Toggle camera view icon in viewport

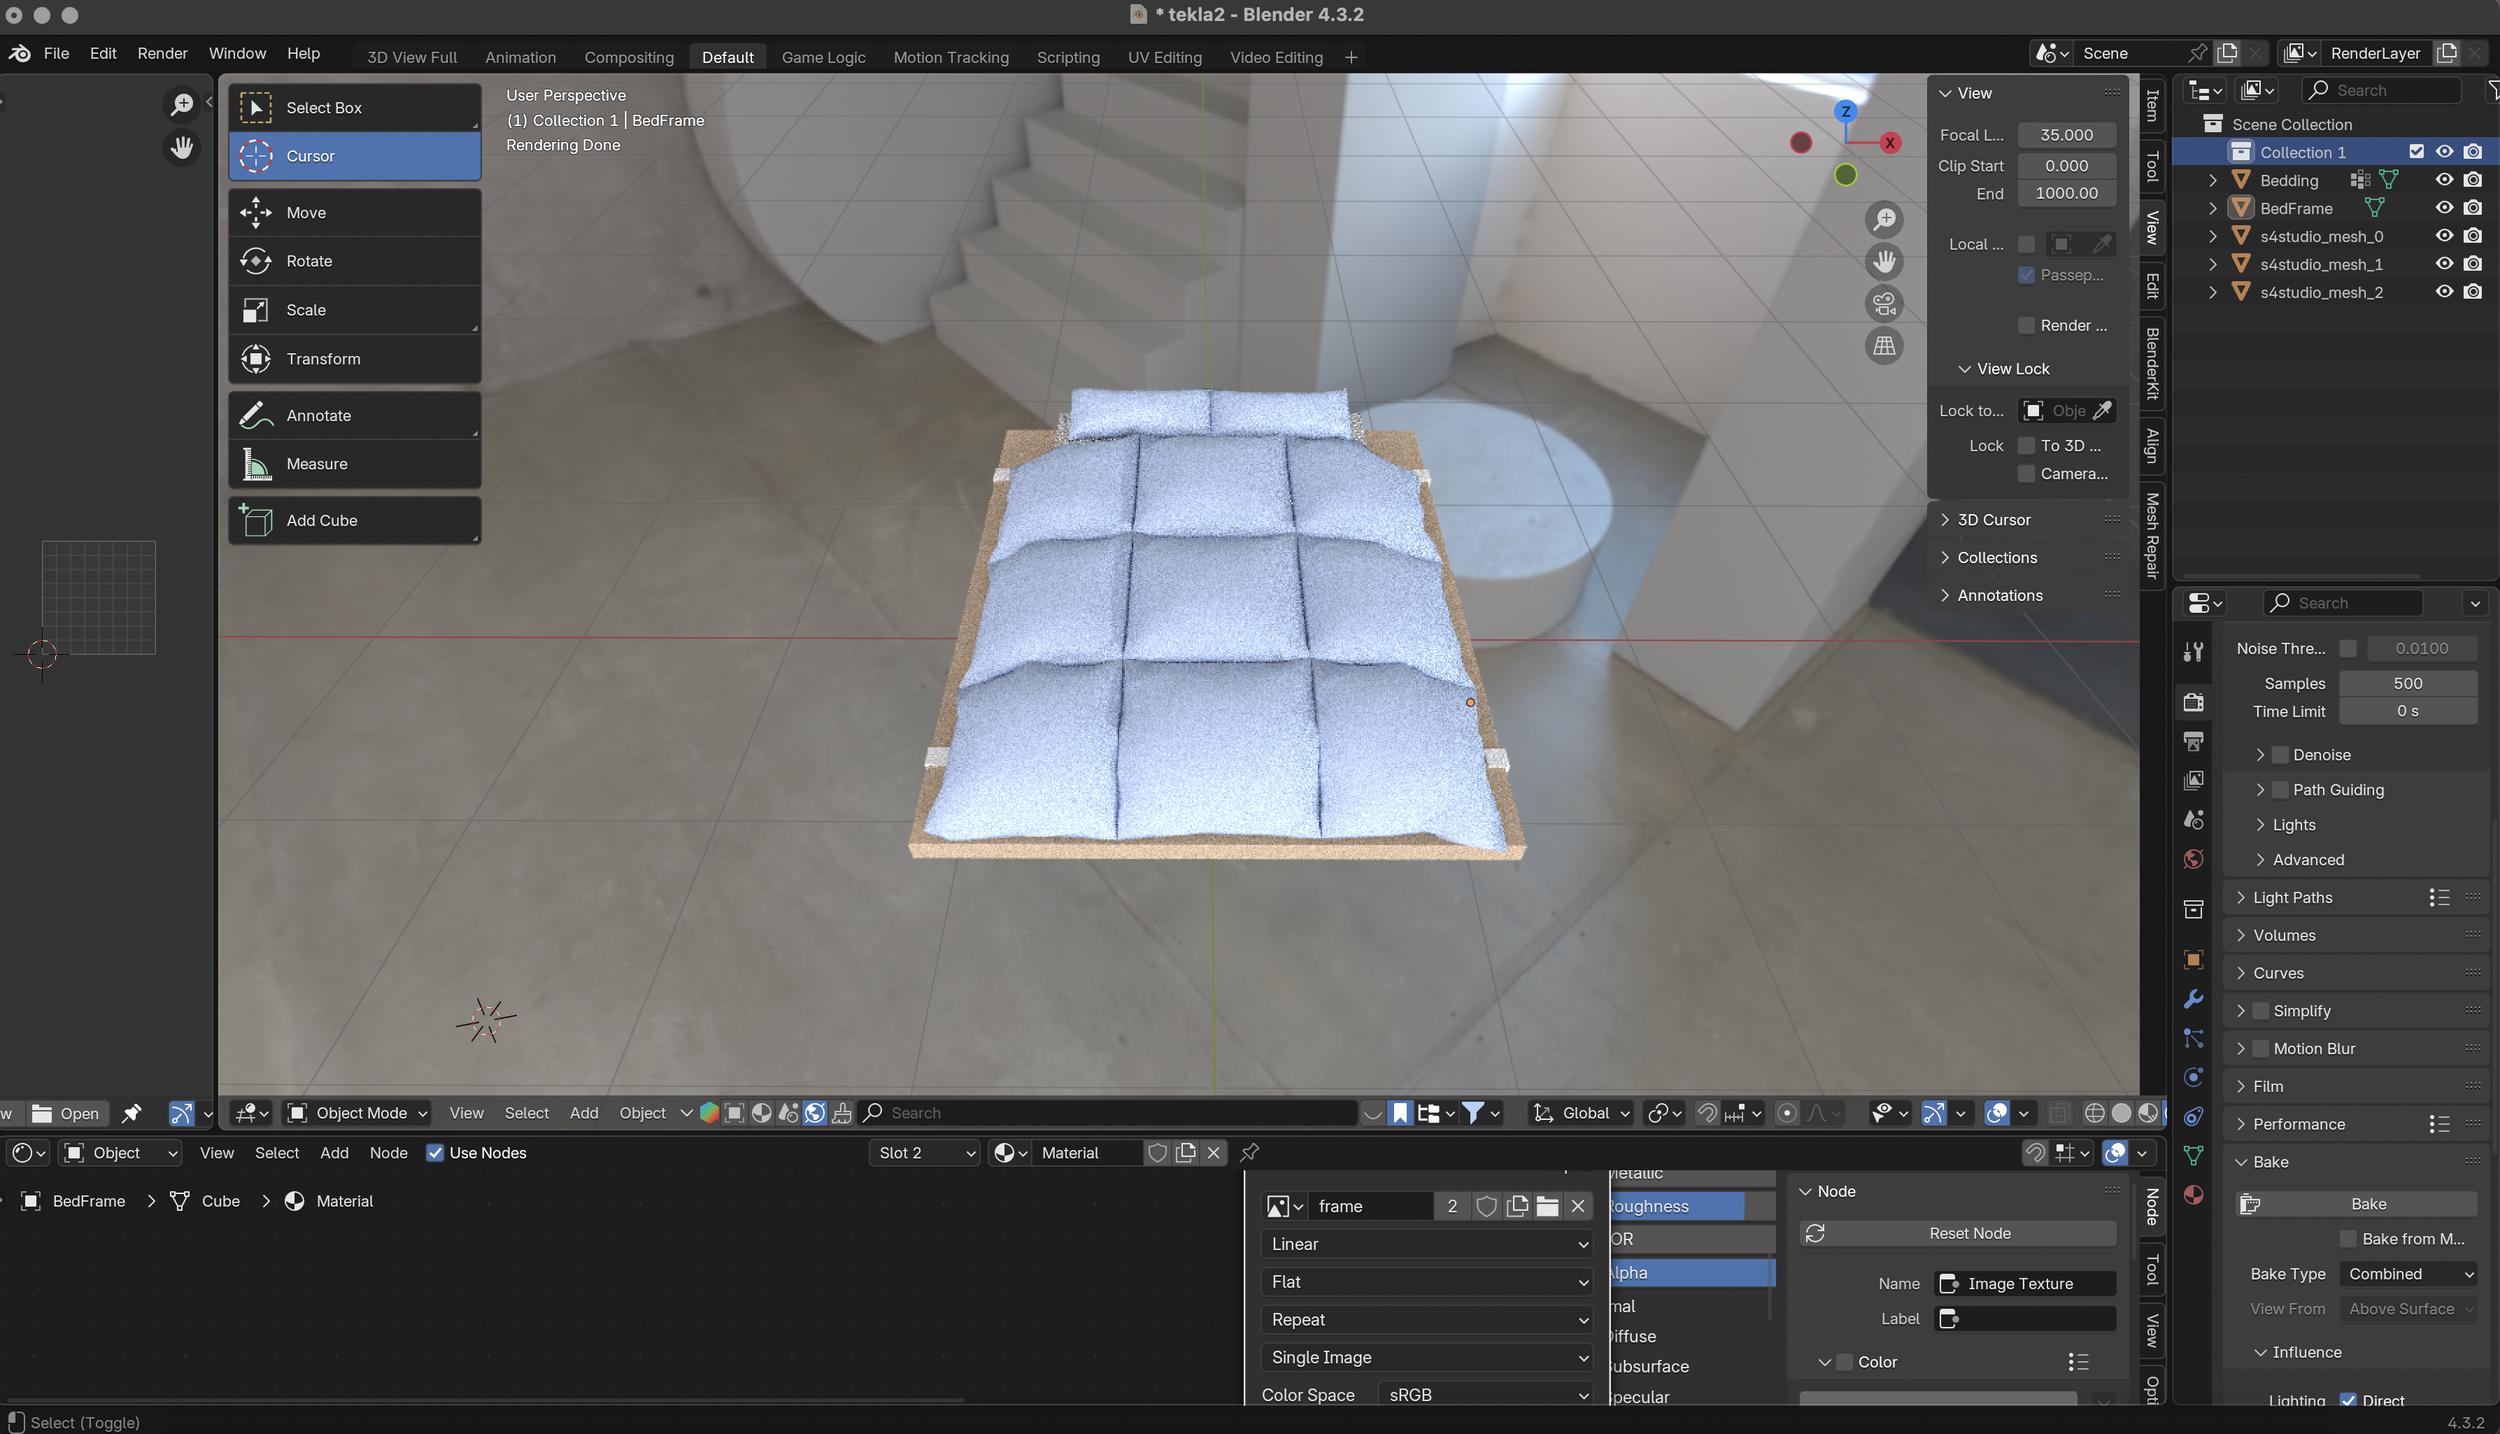(x=1883, y=303)
